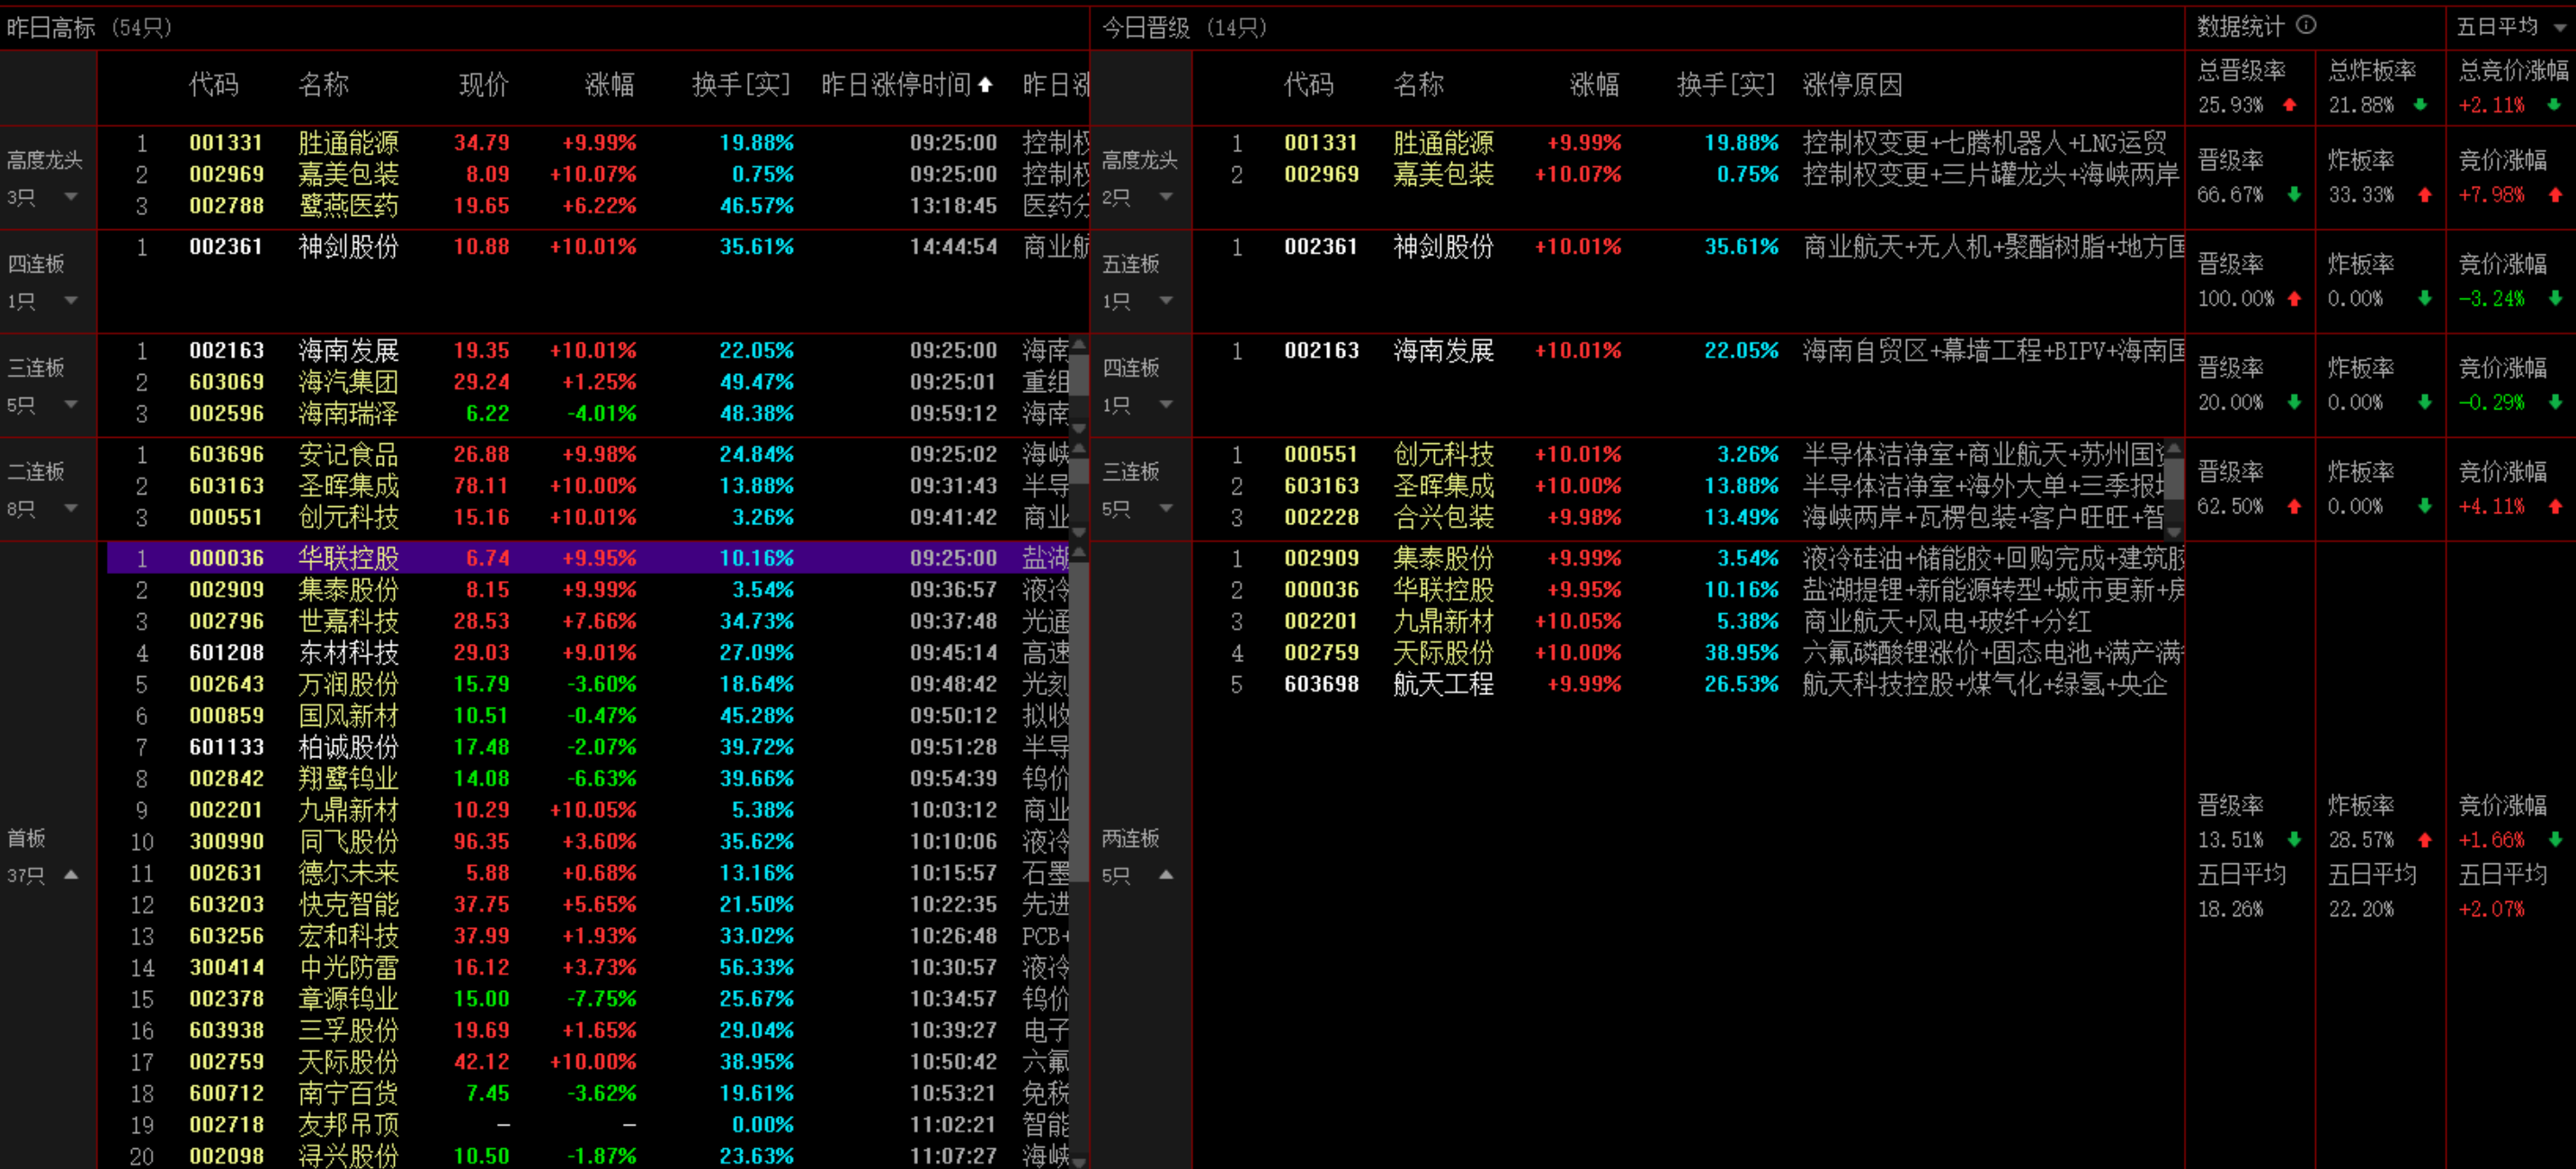
Task: Select the highlighted 华联控股 row
Action: (x=347, y=558)
